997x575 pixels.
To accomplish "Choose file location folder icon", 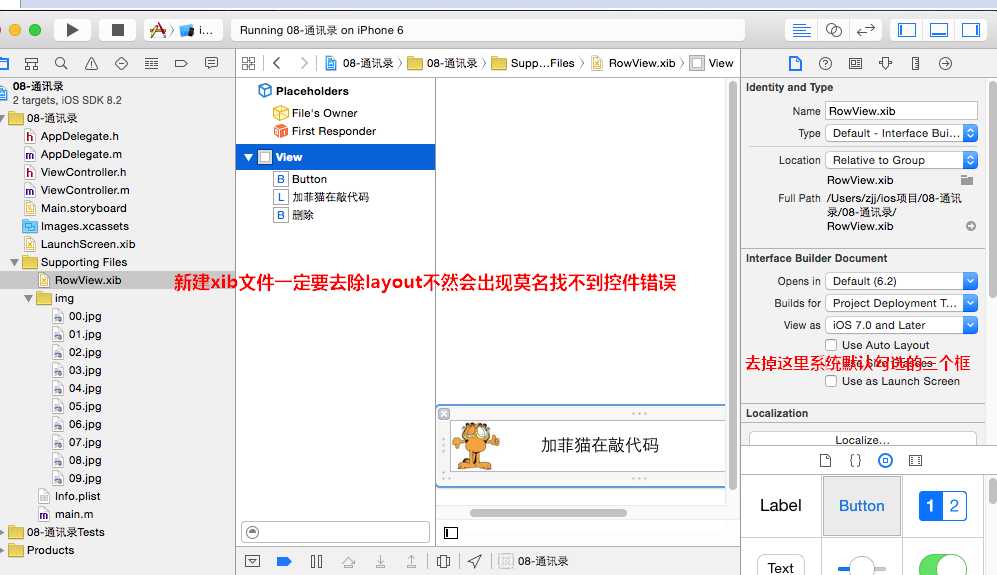I will tap(967, 180).
